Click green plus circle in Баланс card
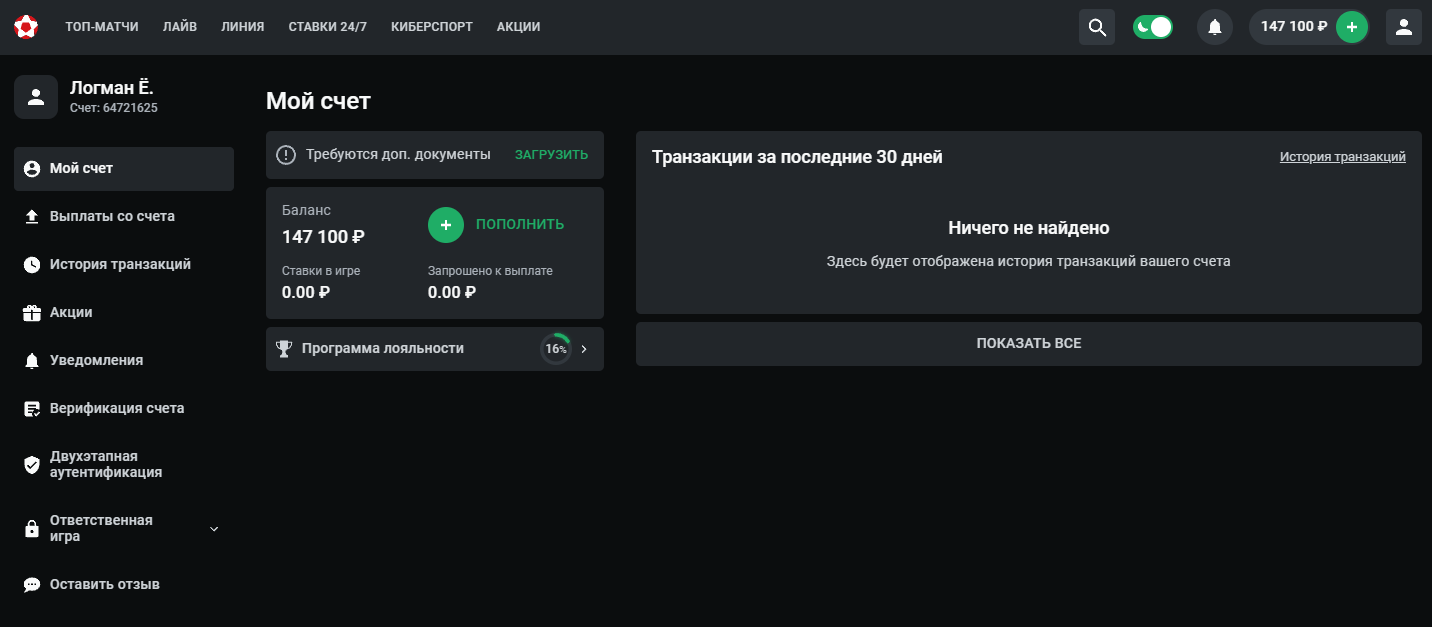The image size is (1432, 627). [x=445, y=225]
